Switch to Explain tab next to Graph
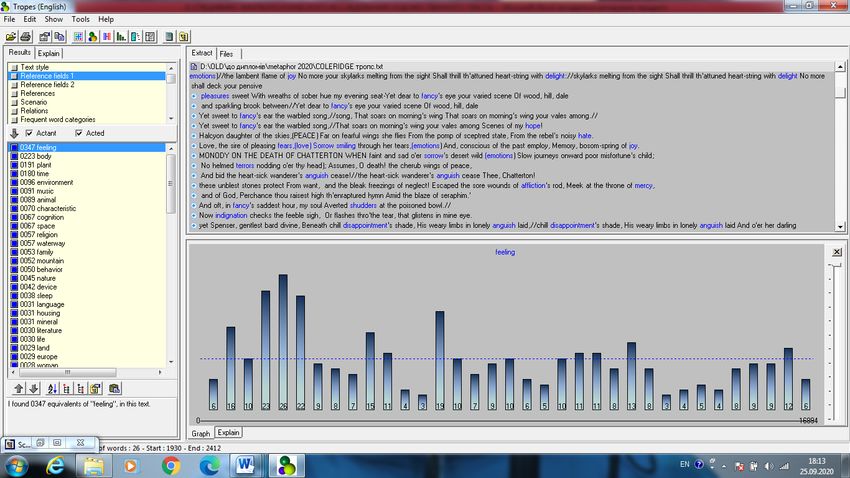This screenshot has width=850, height=478. (x=228, y=432)
